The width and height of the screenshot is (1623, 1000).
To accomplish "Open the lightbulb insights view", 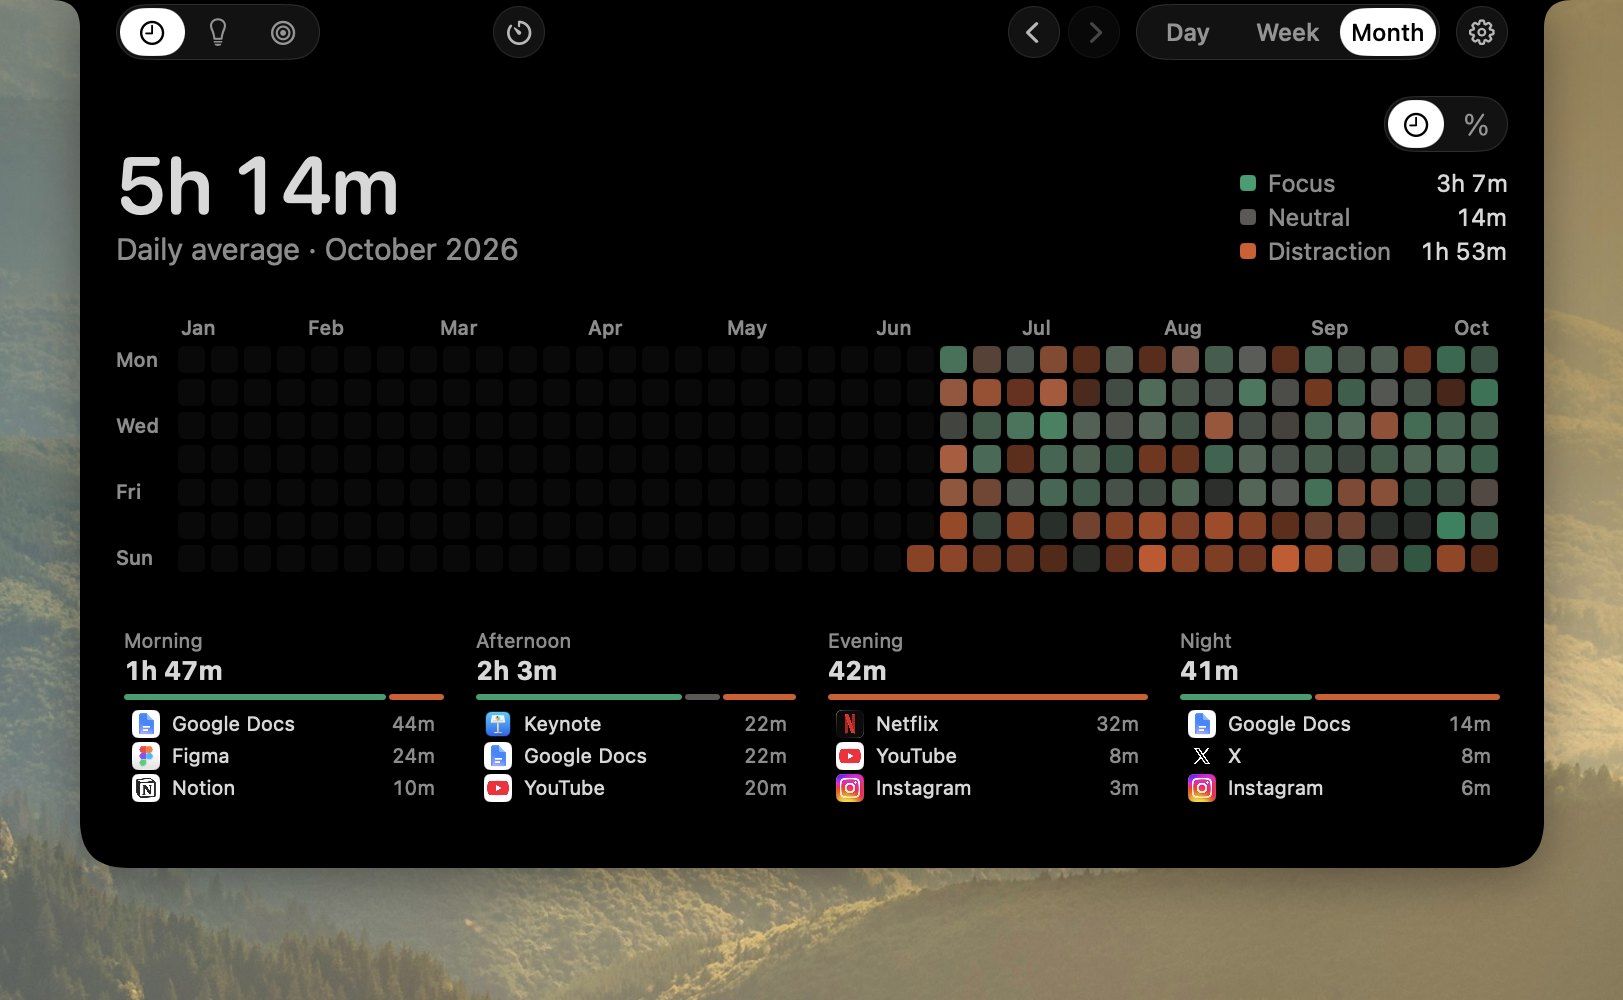I will [218, 33].
